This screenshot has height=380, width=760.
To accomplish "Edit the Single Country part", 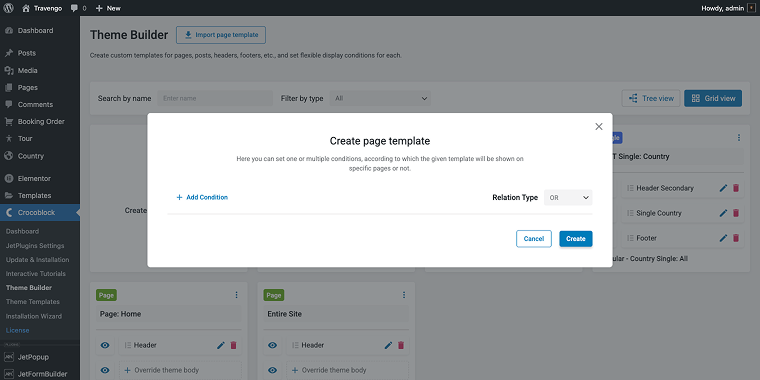I will [723, 213].
